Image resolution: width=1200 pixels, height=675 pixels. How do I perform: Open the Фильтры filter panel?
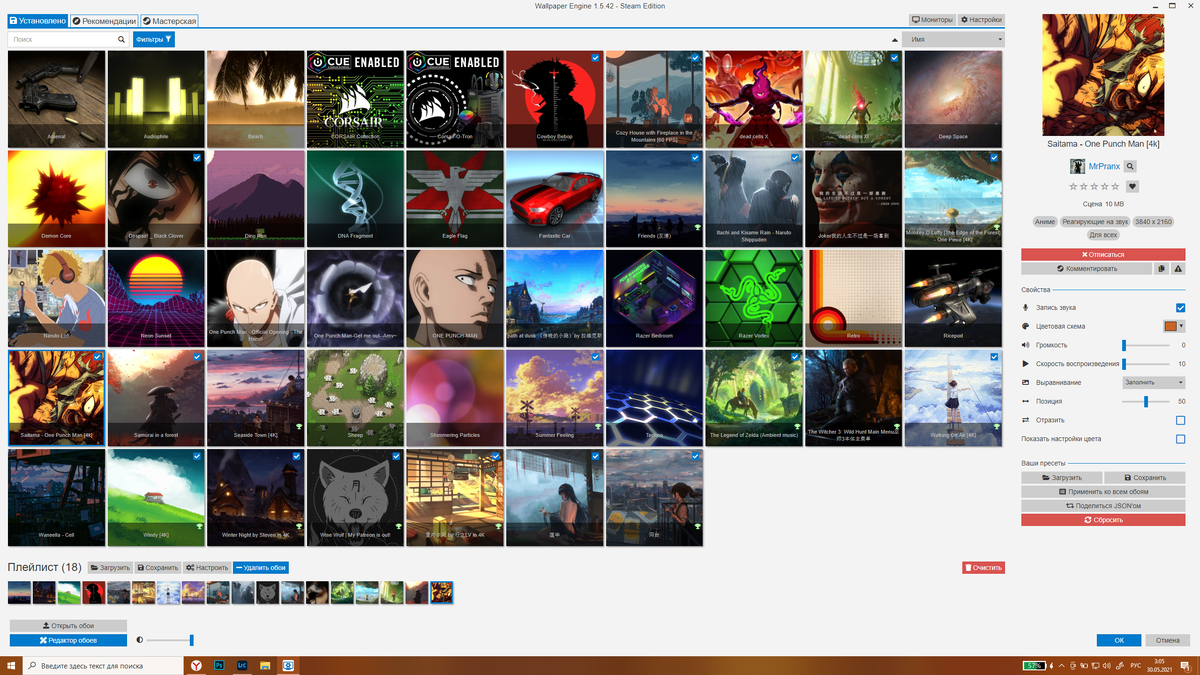tap(154, 39)
